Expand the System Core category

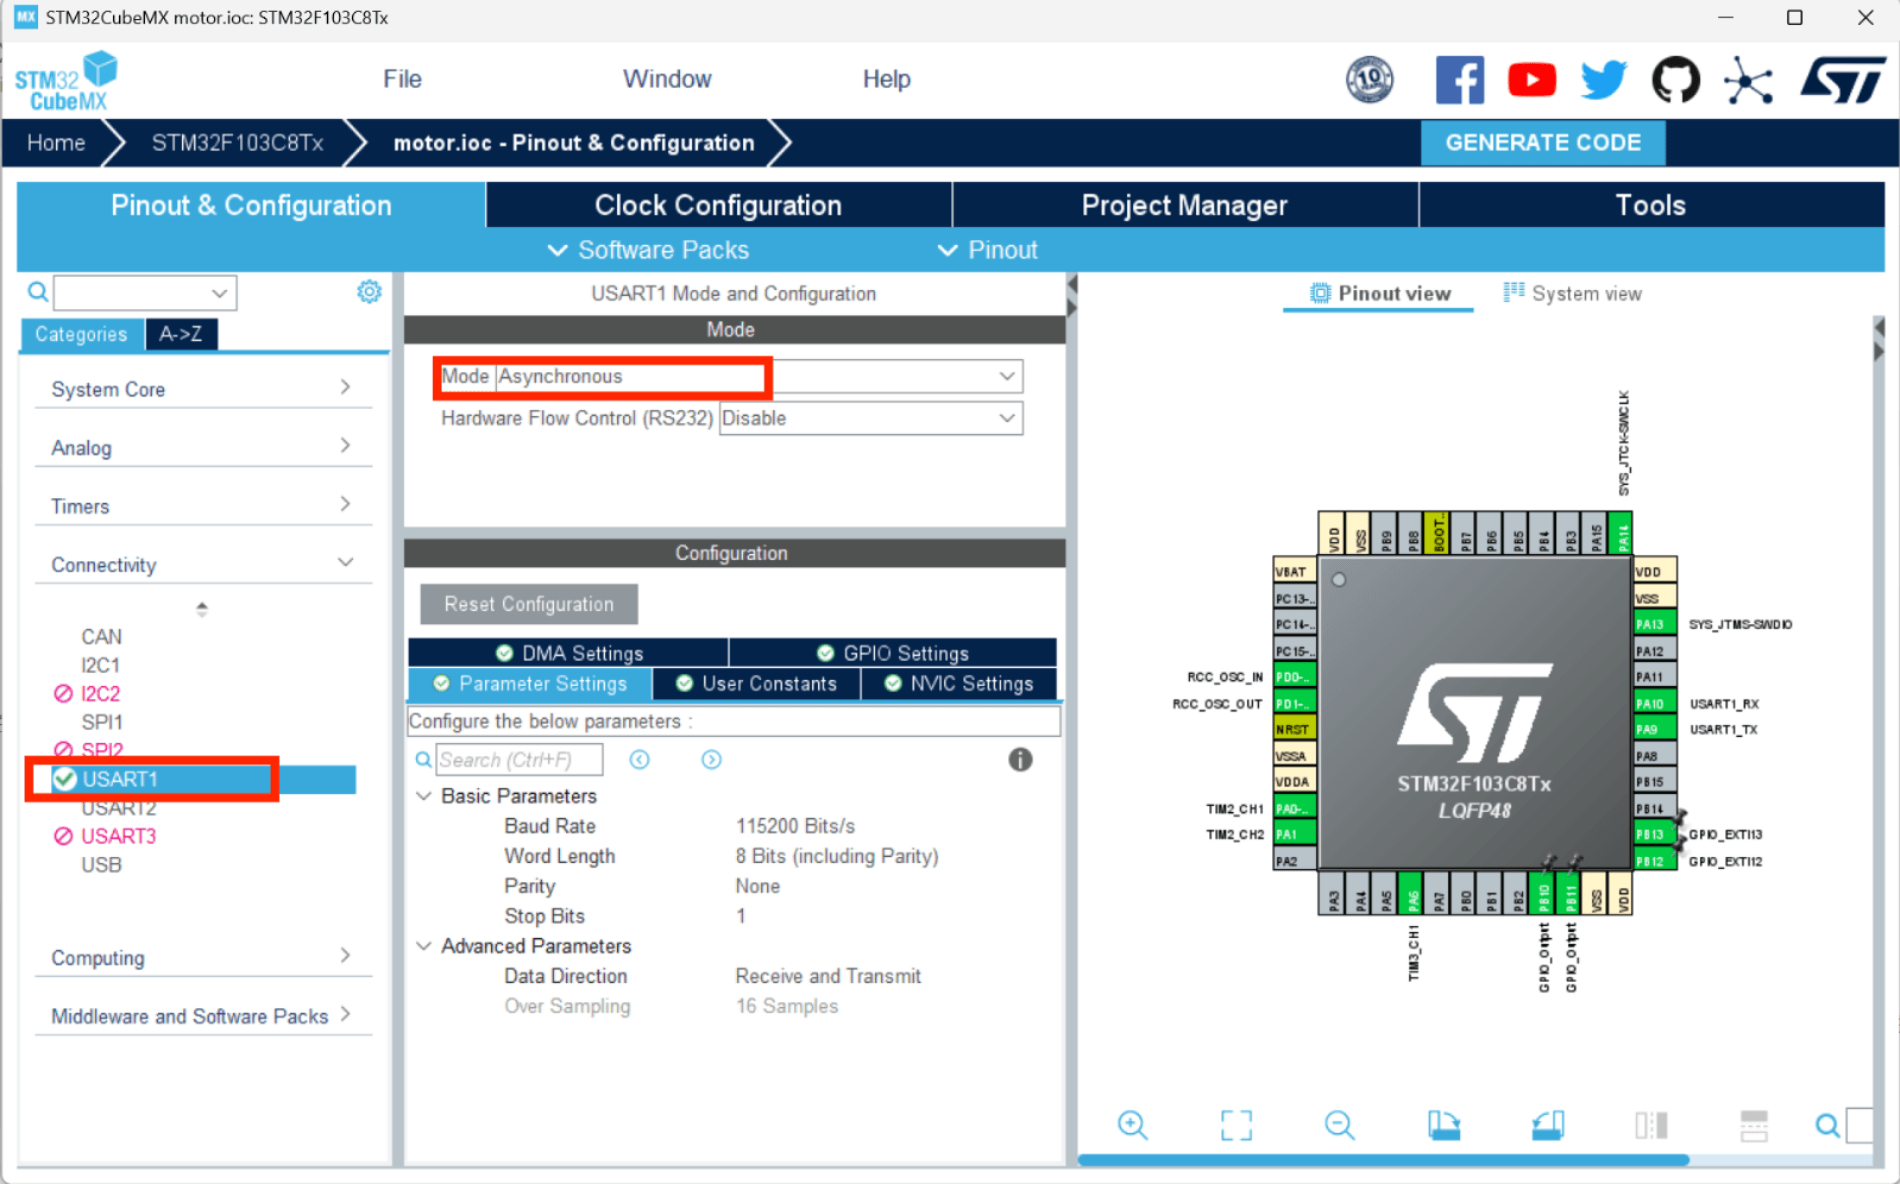[x=203, y=389]
